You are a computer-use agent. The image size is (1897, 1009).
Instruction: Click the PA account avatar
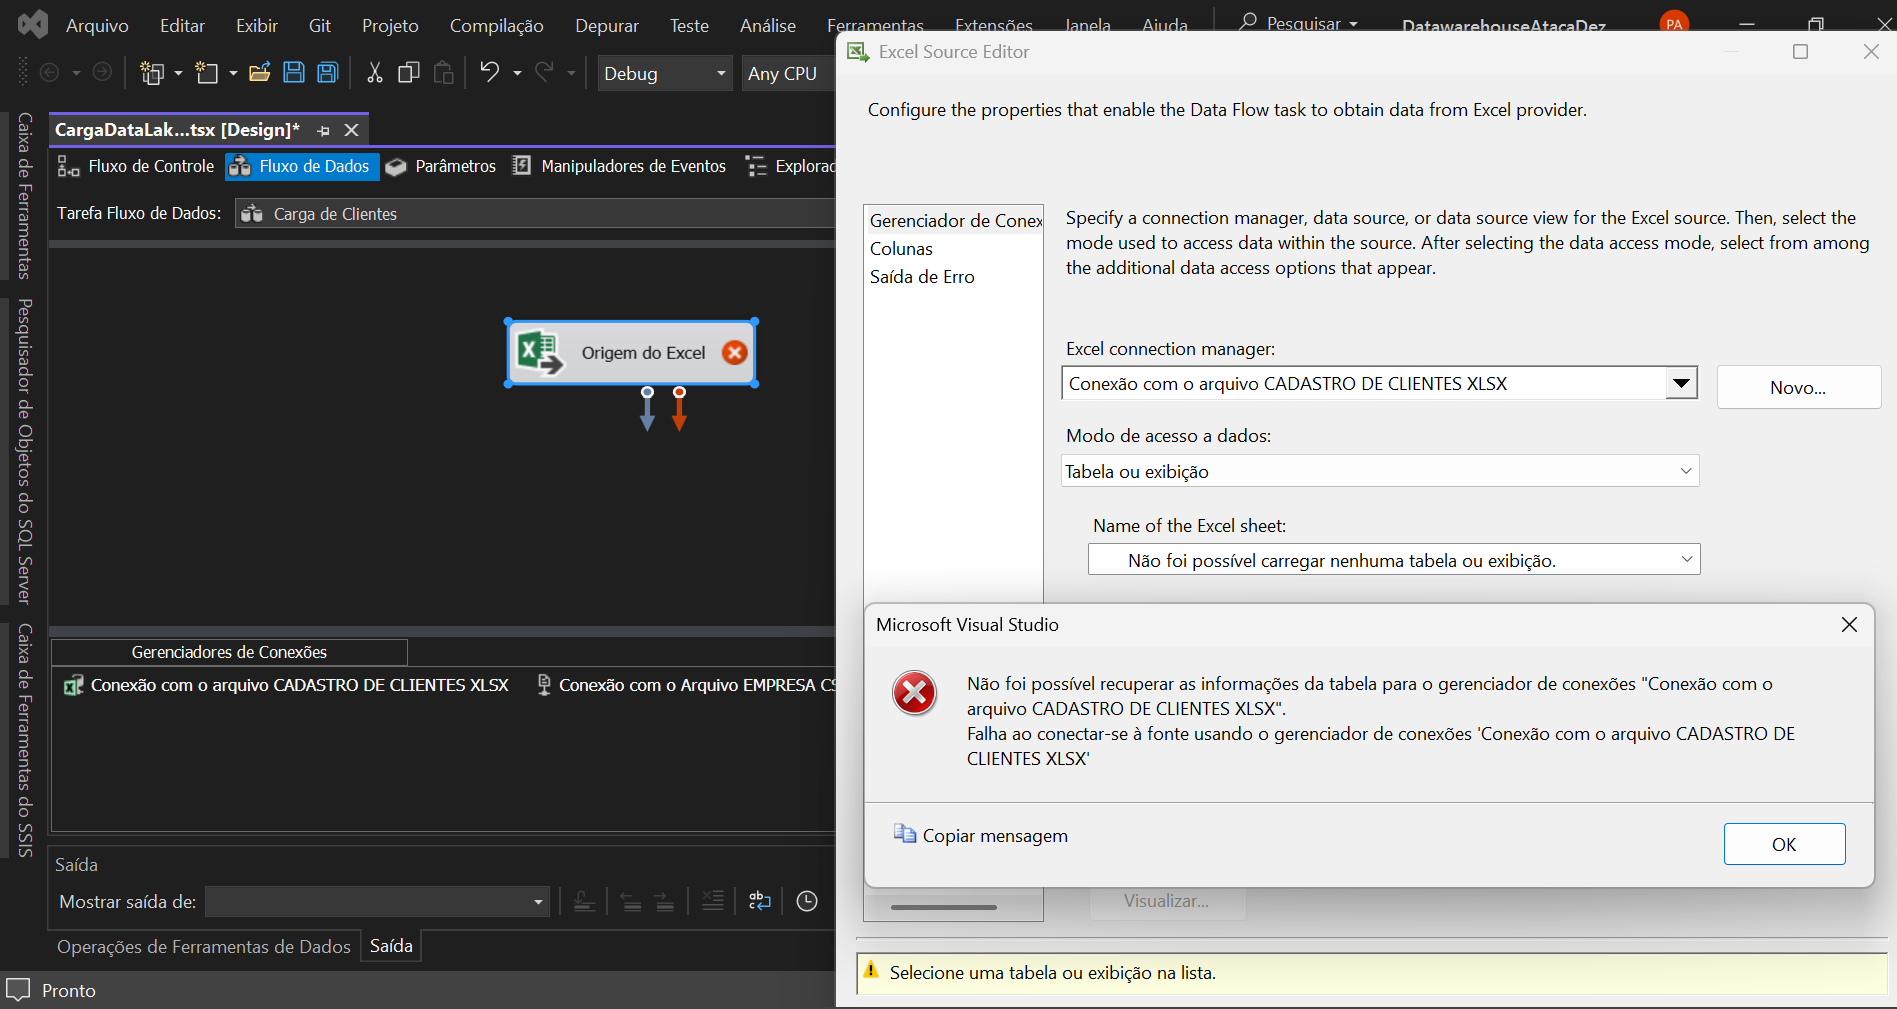point(1674,24)
